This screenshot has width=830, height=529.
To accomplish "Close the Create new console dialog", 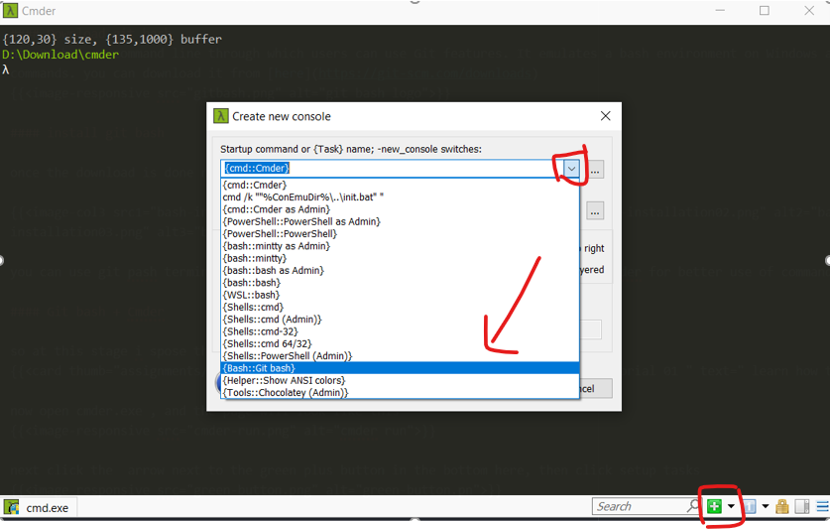I will point(606,116).
